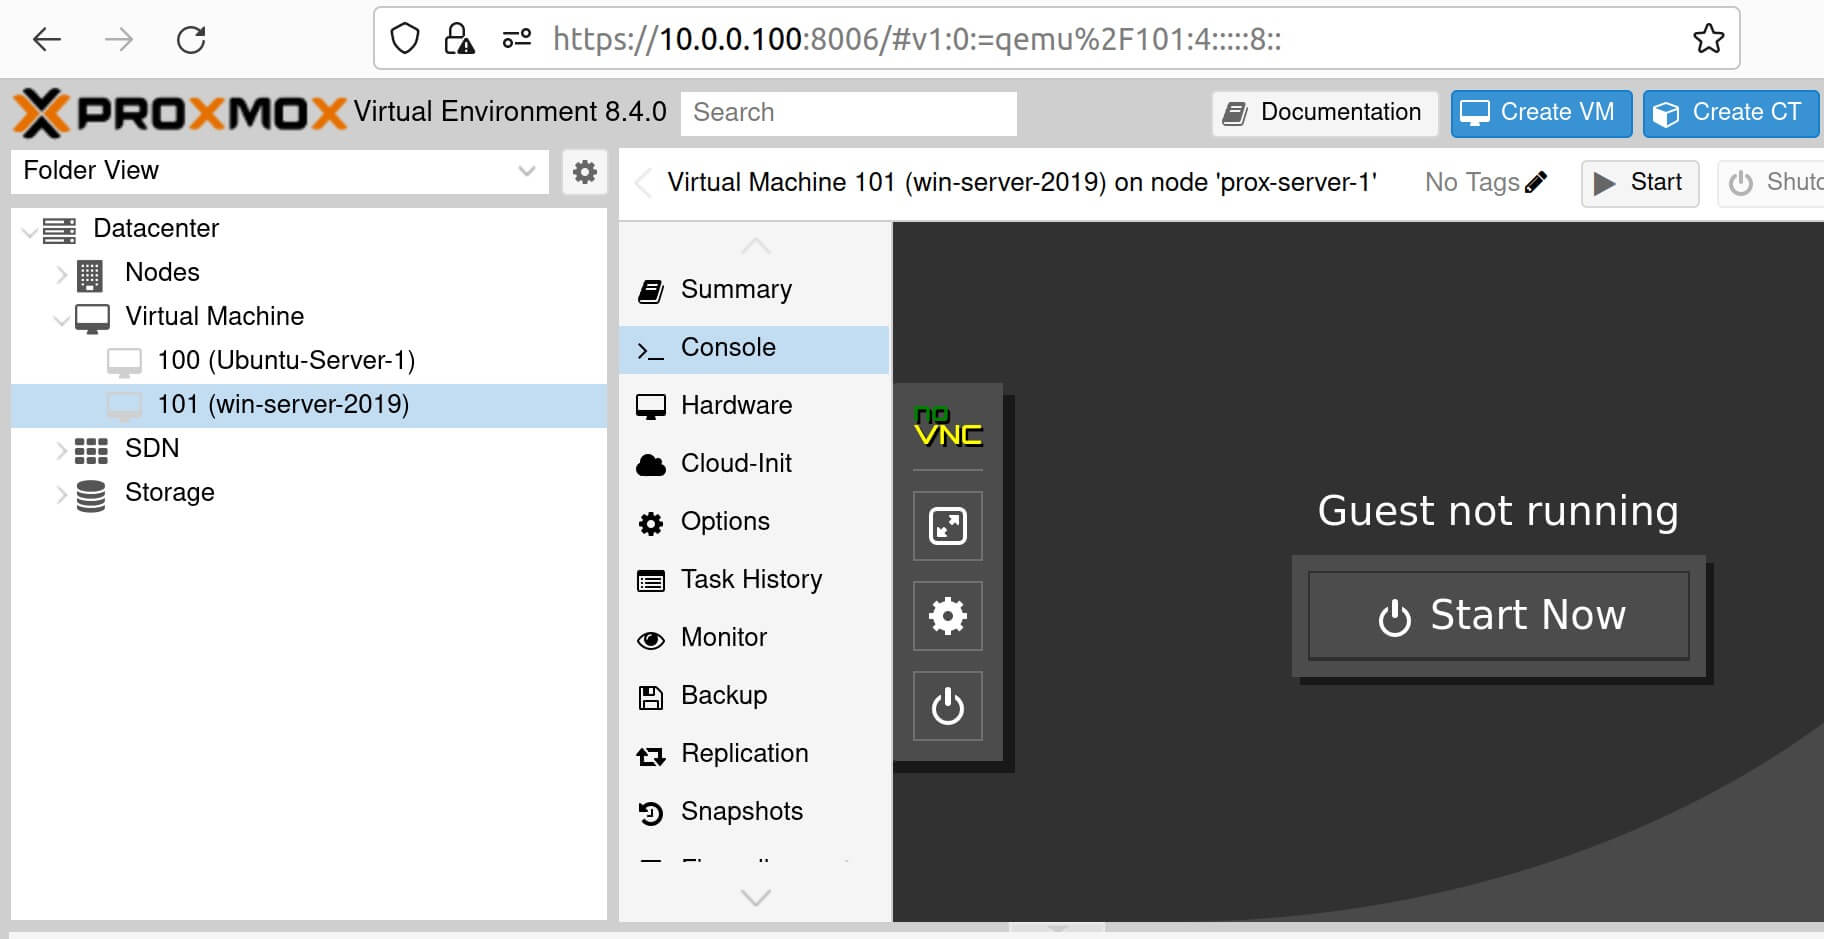This screenshot has height=939, width=1824.
Task: Click the Start button in the toolbar
Action: [x=1639, y=183]
